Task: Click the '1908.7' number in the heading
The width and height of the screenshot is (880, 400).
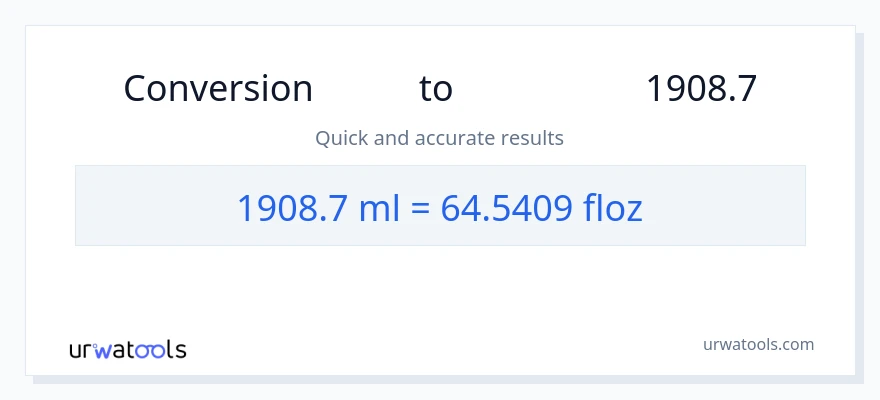Action: pos(700,89)
